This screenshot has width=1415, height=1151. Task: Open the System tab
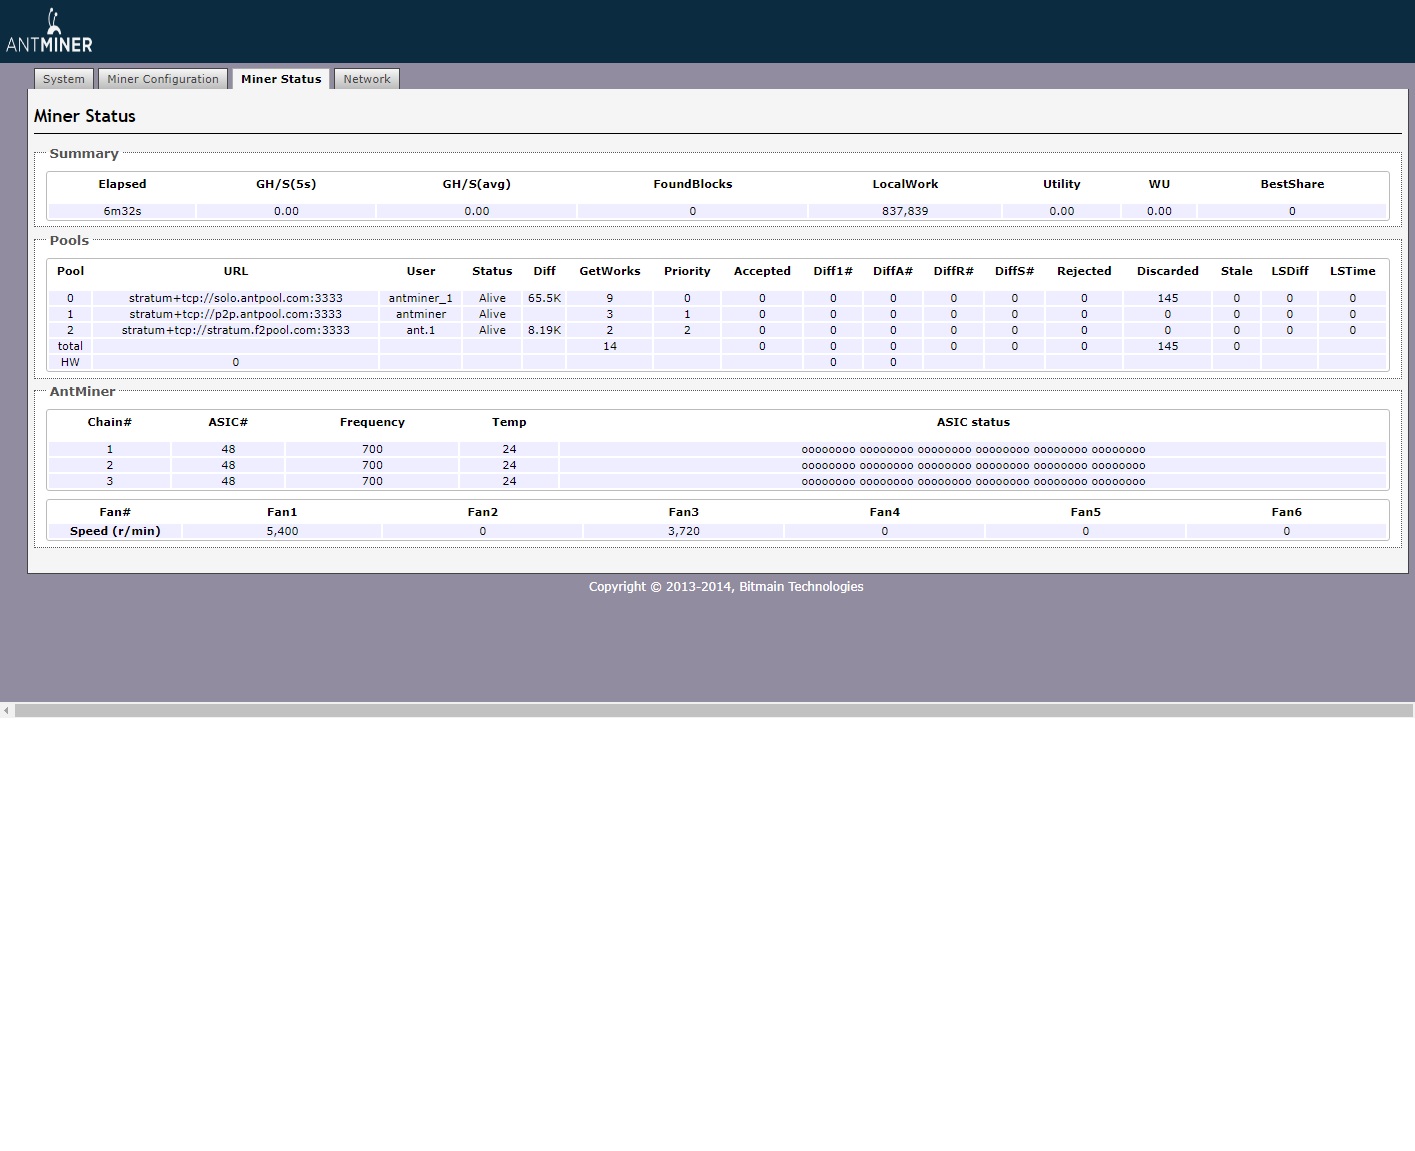click(x=64, y=79)
